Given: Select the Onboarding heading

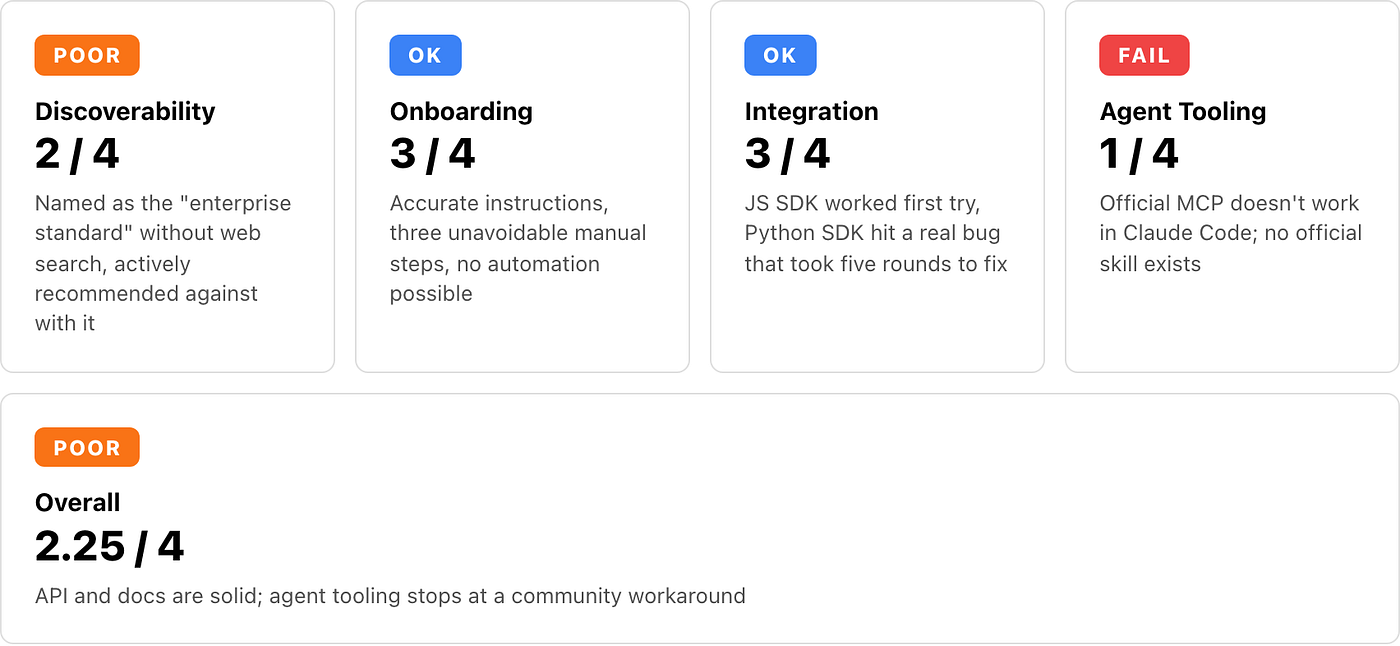Looking at the screenshot, I should point(461,111).
